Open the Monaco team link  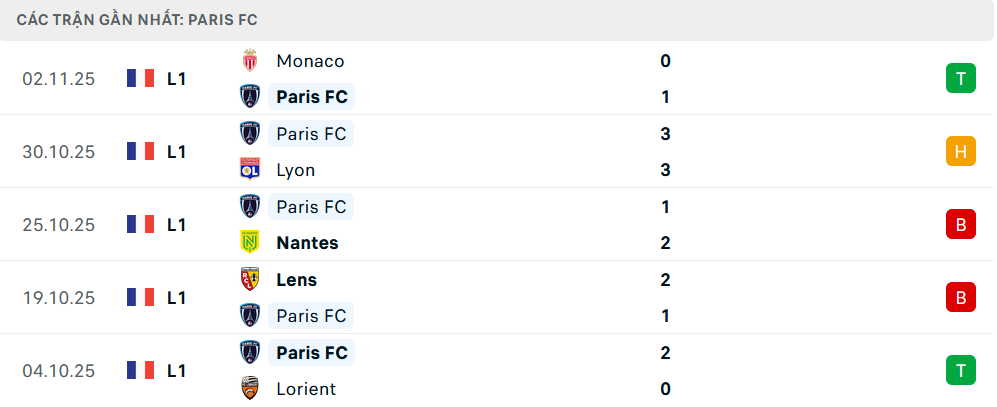310,61
